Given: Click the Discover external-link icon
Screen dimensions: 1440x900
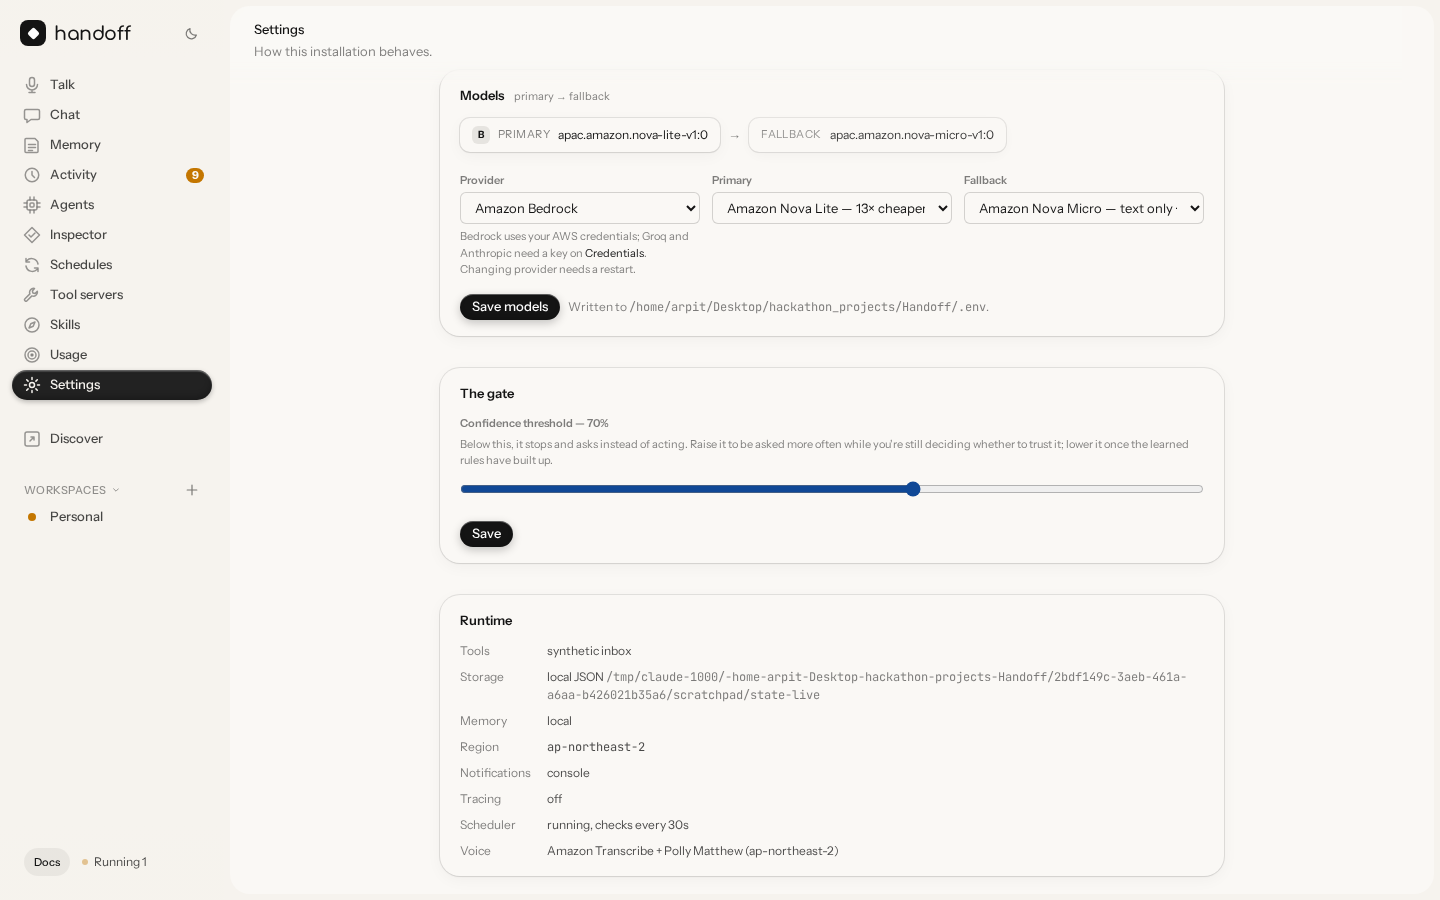Looking at the screenshot, I should 32,439.
